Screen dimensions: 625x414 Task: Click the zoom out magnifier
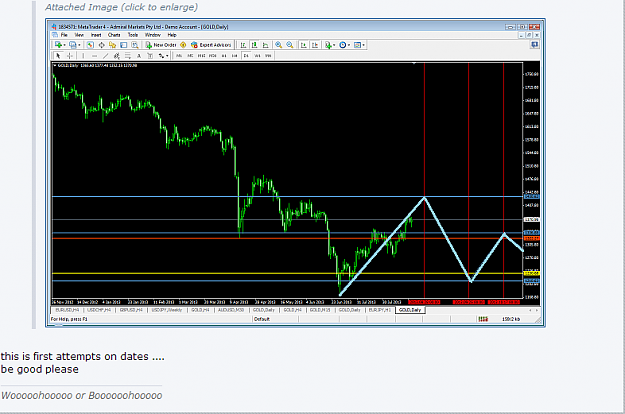coord(290,45)
